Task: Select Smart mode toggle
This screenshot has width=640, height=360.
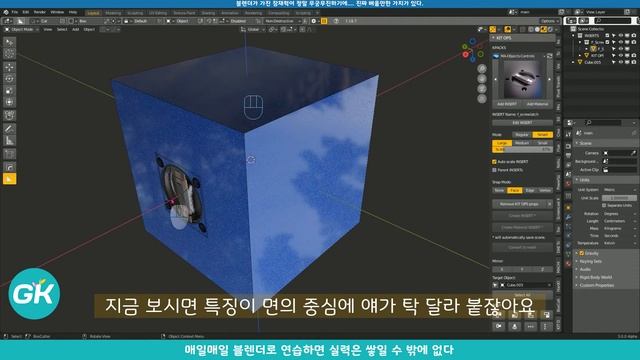Action: click(542, 135)
